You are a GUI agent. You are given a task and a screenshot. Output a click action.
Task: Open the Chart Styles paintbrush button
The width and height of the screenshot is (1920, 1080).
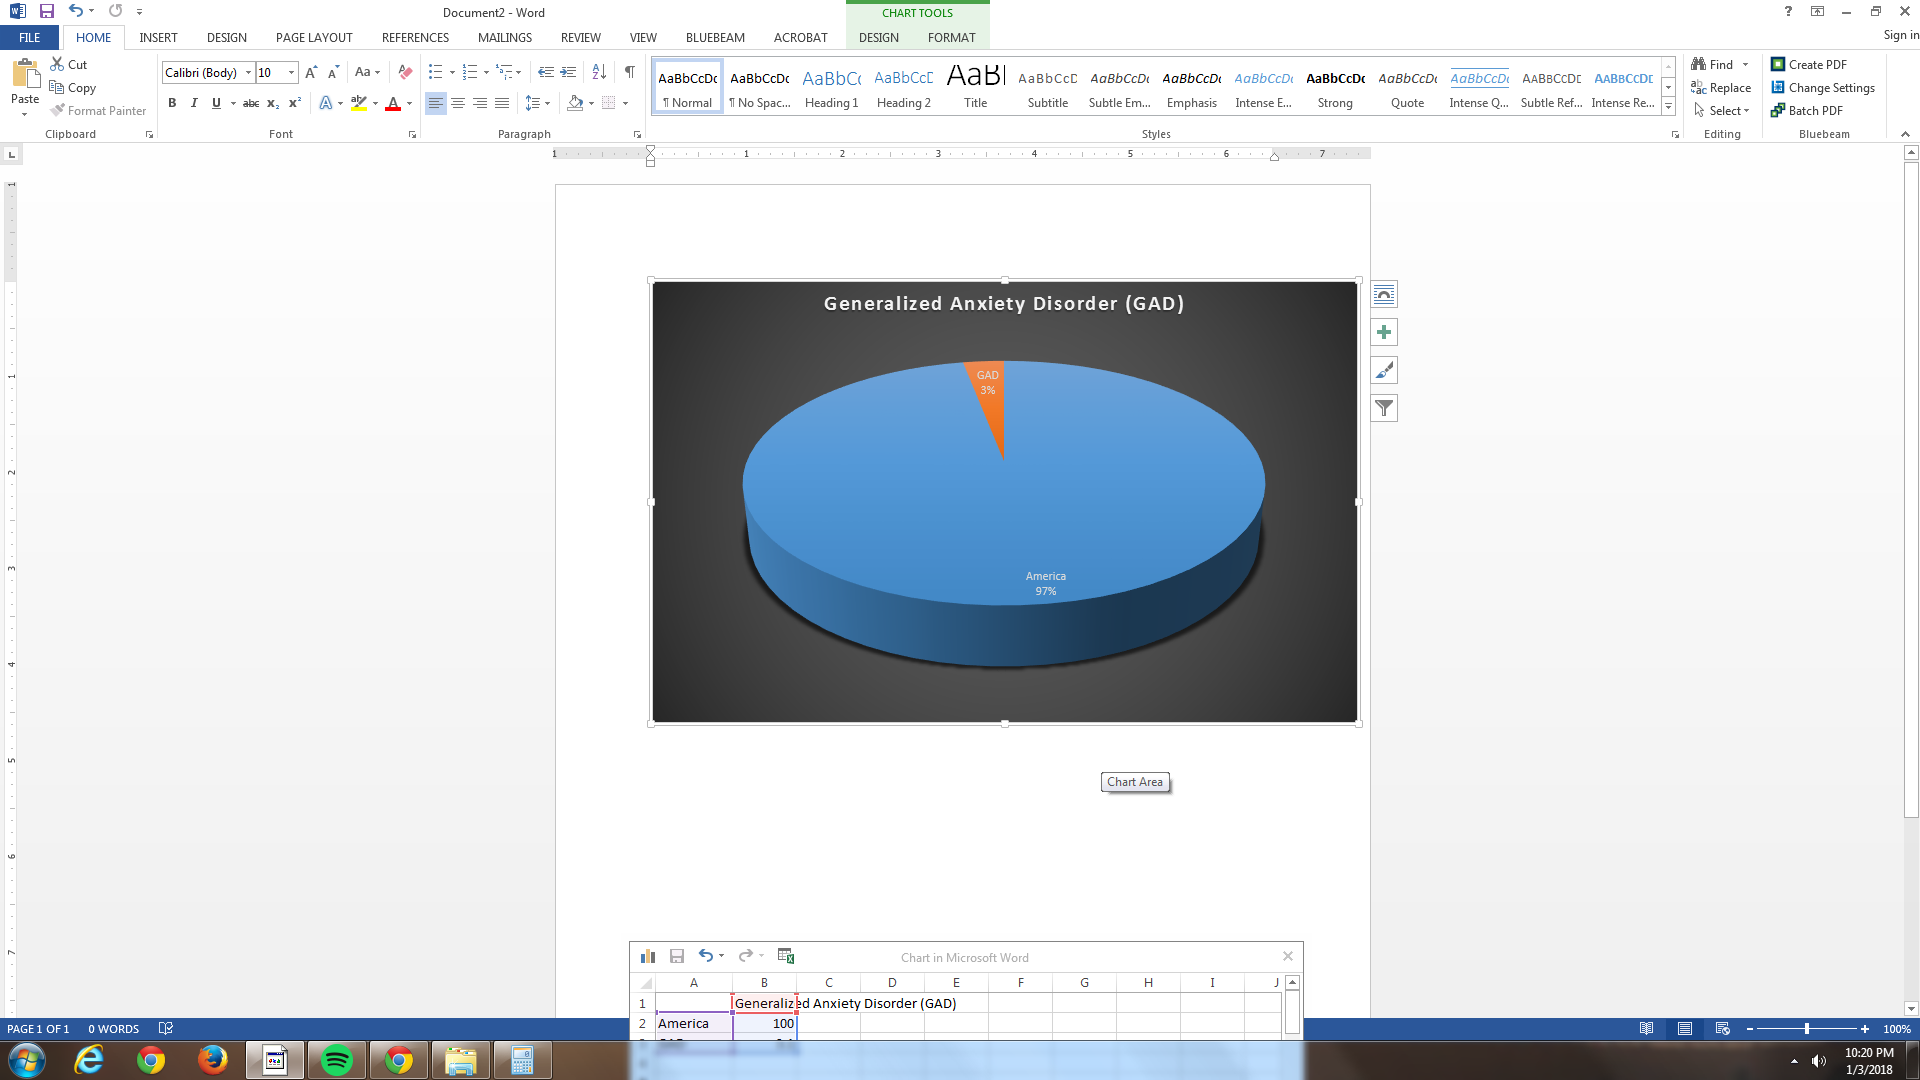click(1384, 370)
